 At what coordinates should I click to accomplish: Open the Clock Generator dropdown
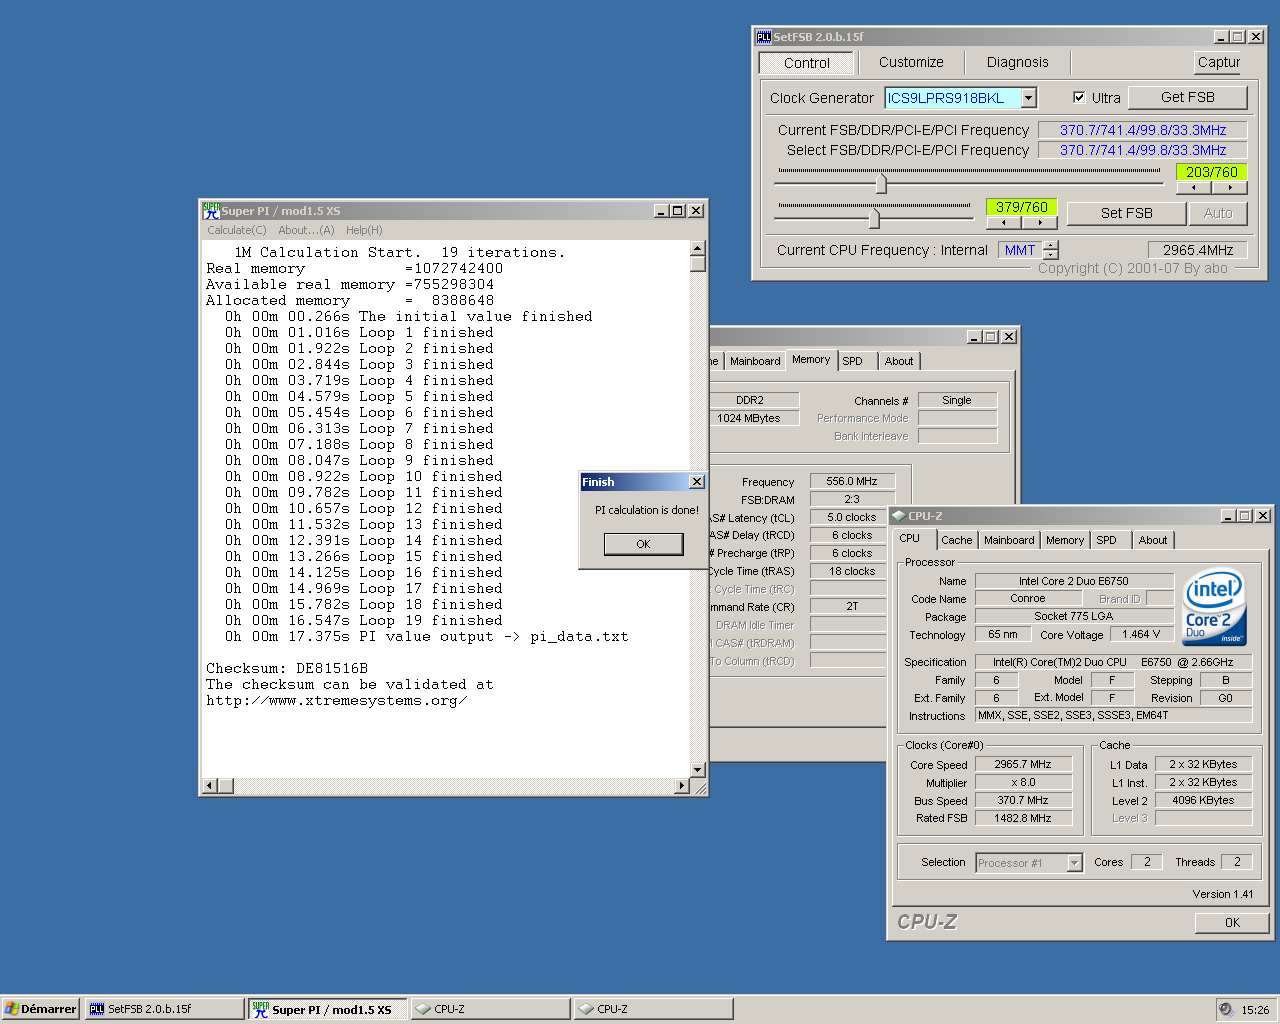coord(1029,98)
